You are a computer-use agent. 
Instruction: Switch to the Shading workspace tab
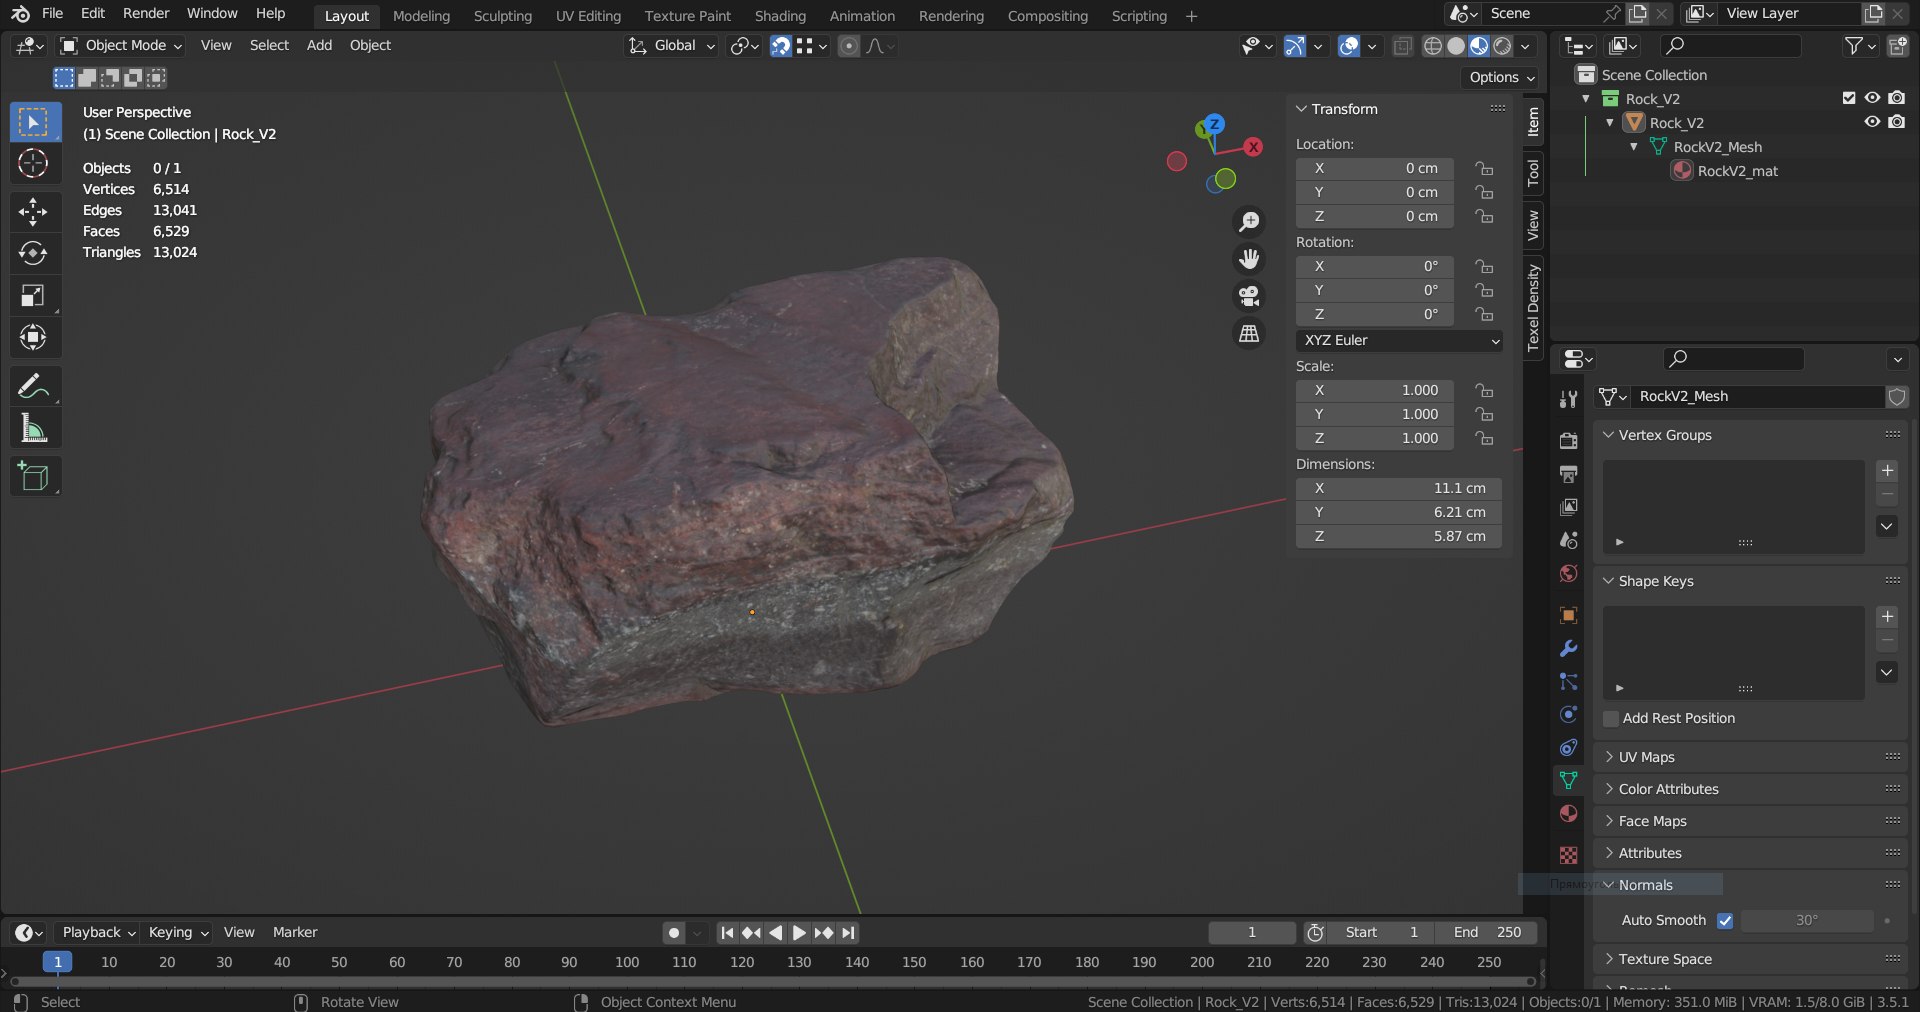[x=780, y=16]
